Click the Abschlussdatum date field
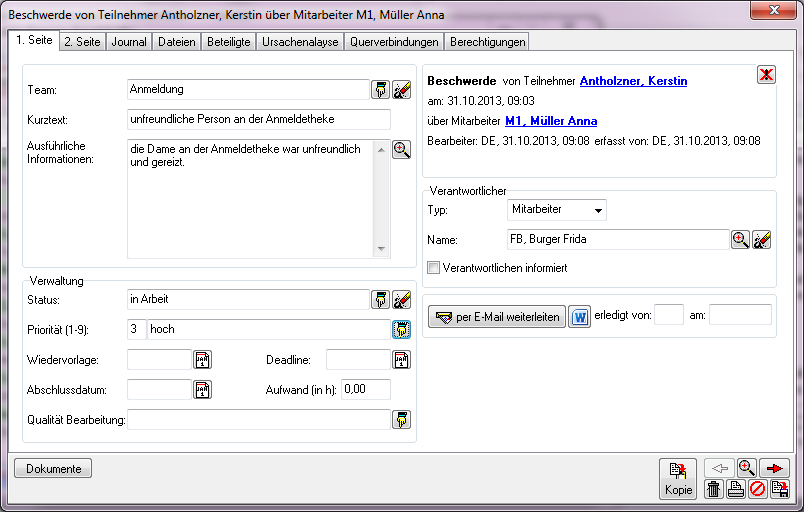The width and height of the screenshot is (804, 512). coord(159,390)
